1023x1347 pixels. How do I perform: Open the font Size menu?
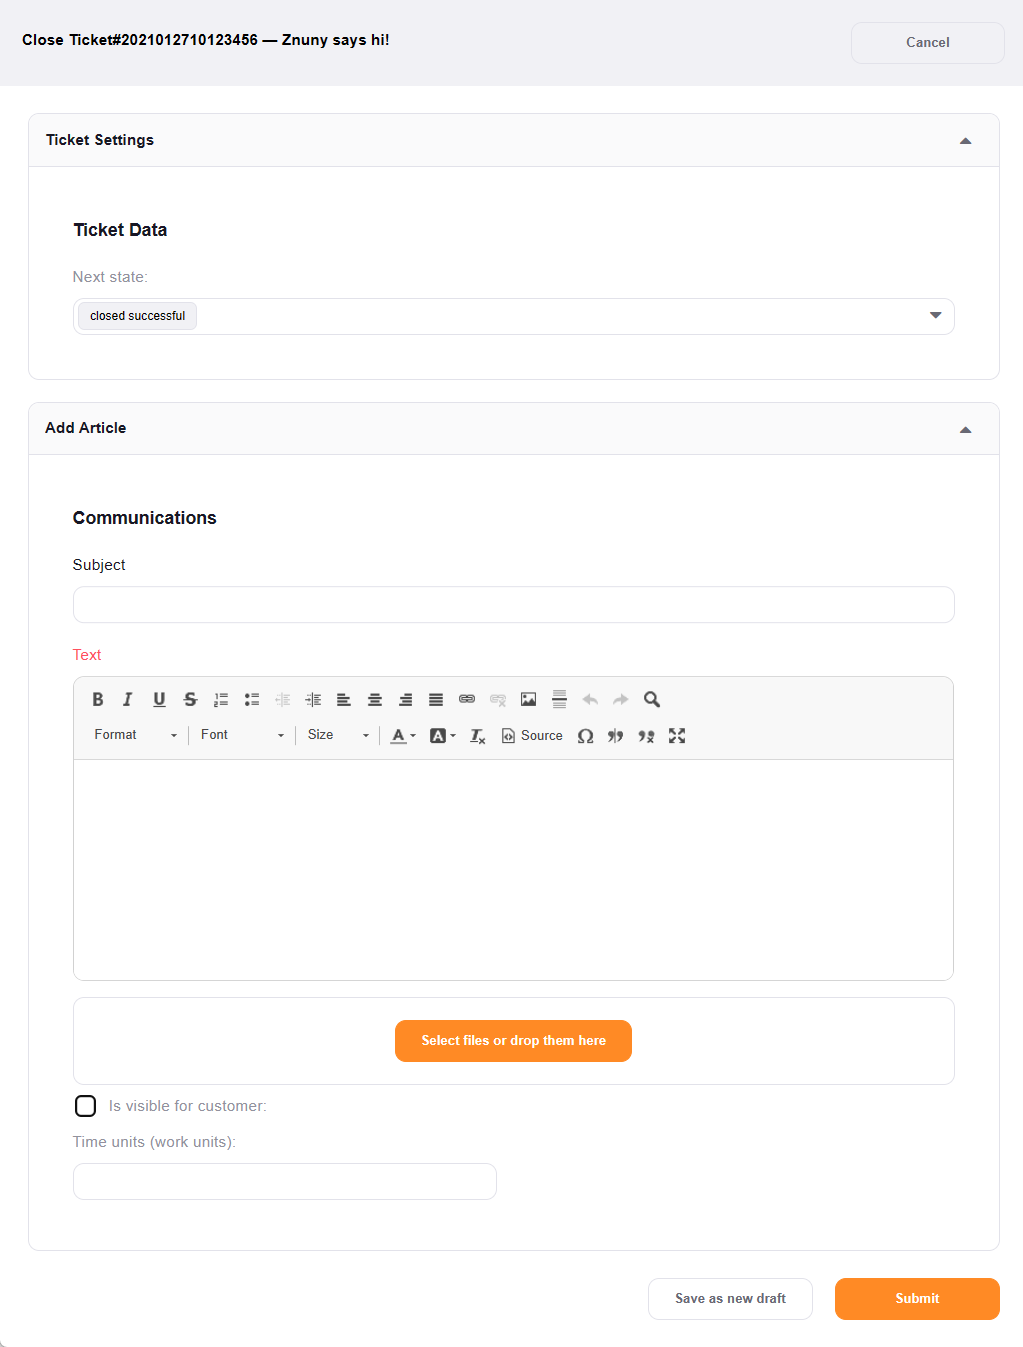[338, 735]
